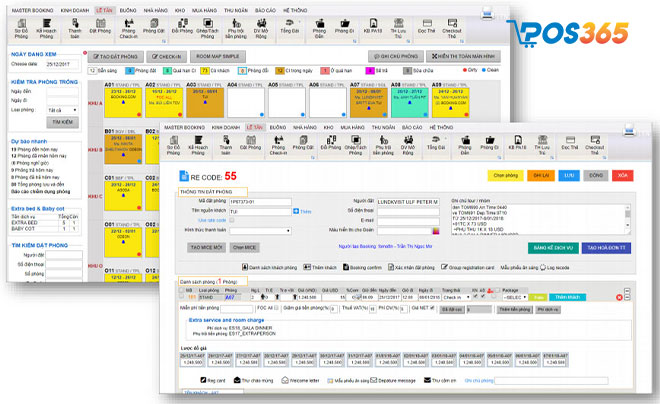Screen dimensions: 660x404
Task: Click yellow Chọn phòng button
Action: tap(506, 175)
